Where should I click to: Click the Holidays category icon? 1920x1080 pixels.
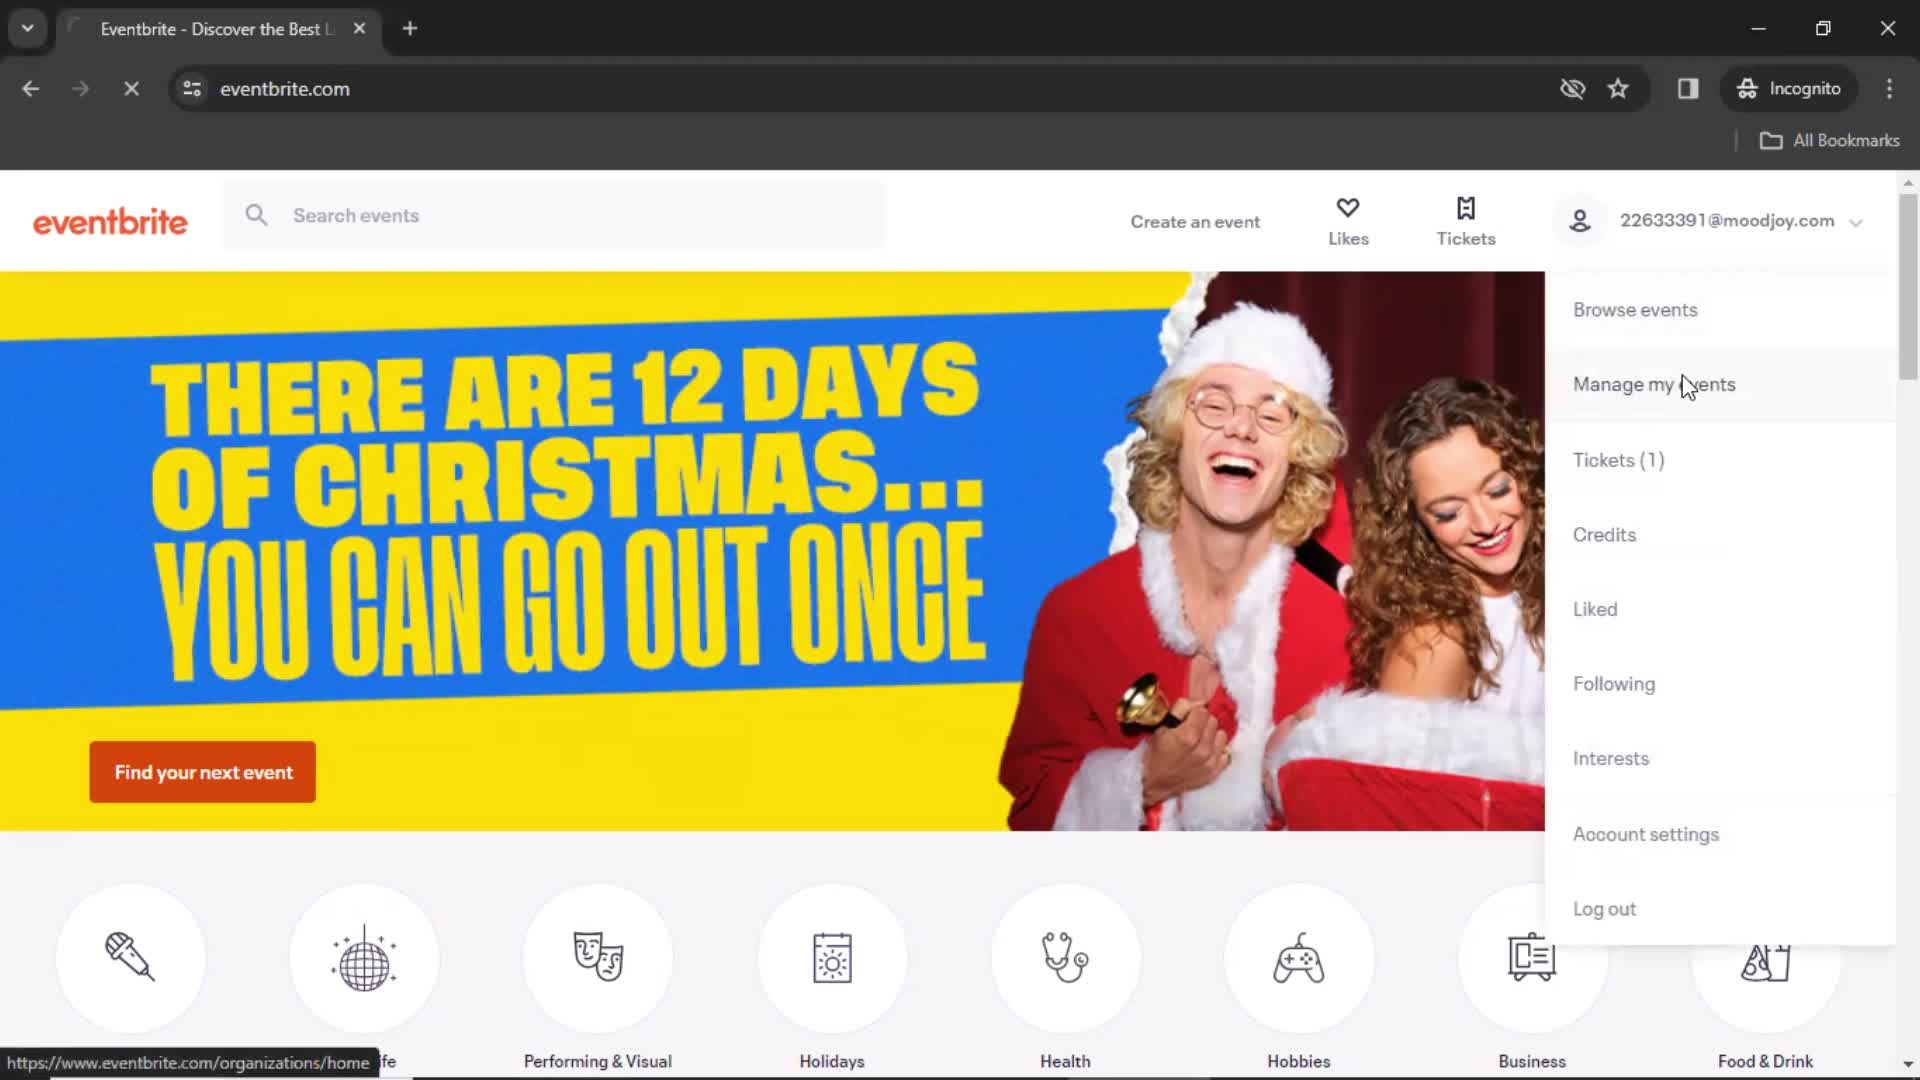pos(832,959)
